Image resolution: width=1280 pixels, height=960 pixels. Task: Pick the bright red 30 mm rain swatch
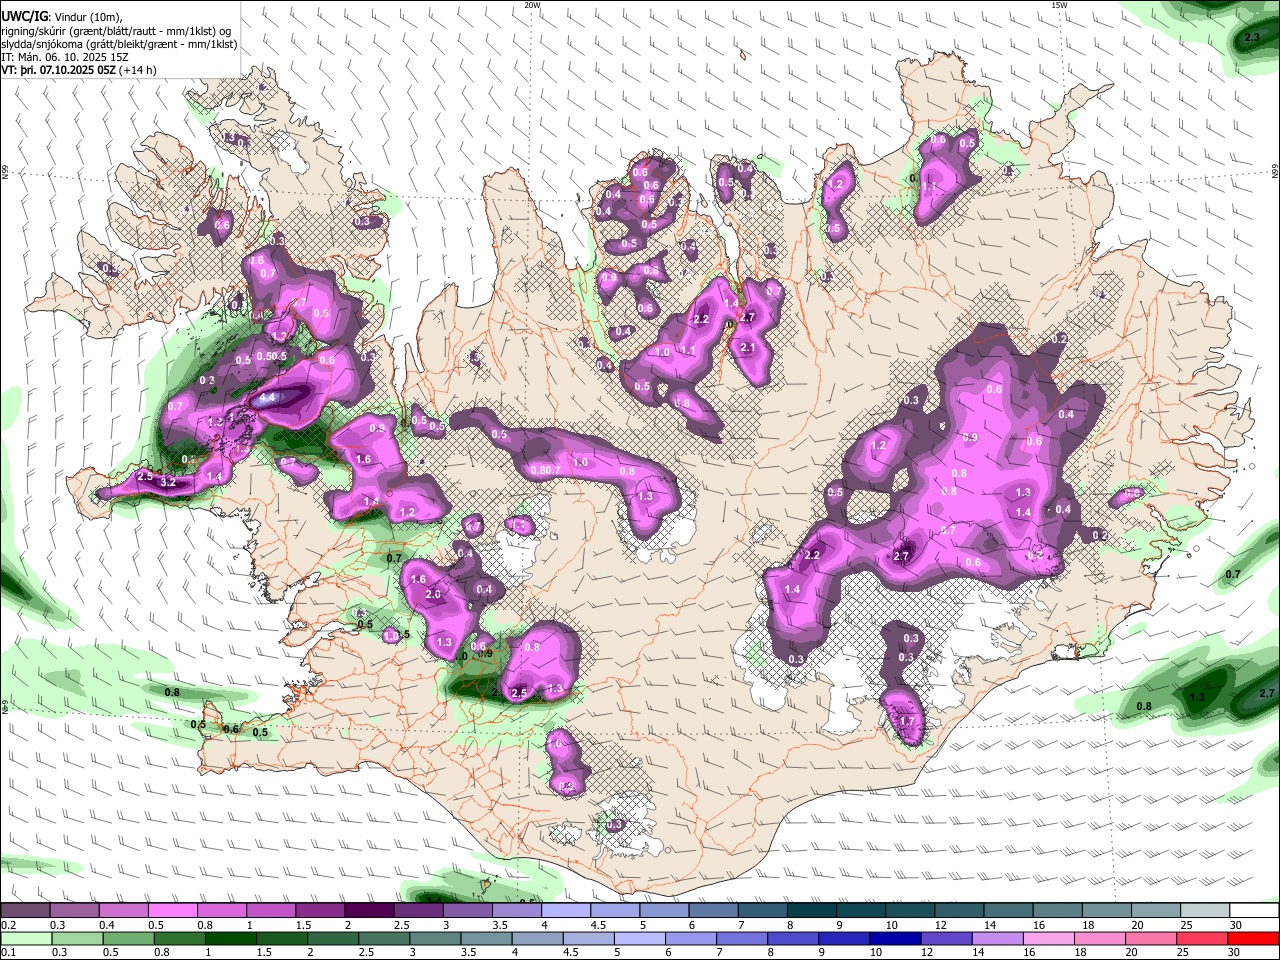1253,938
